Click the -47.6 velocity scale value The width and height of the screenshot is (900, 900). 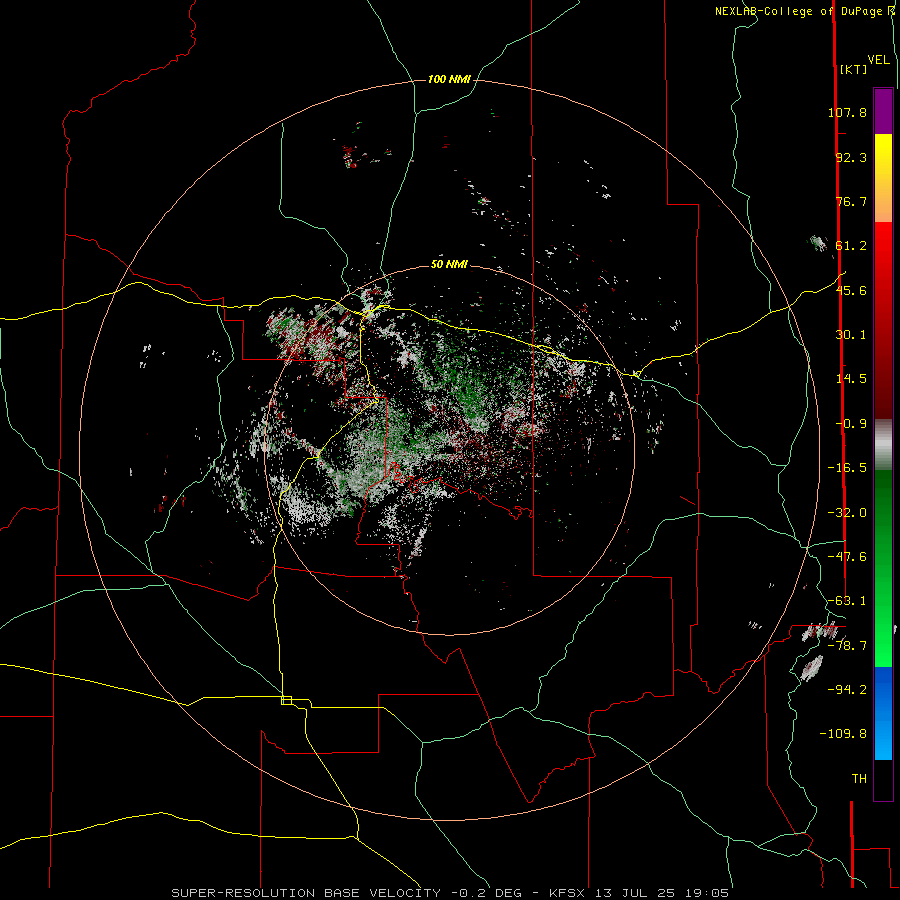[x=847, y=557]
